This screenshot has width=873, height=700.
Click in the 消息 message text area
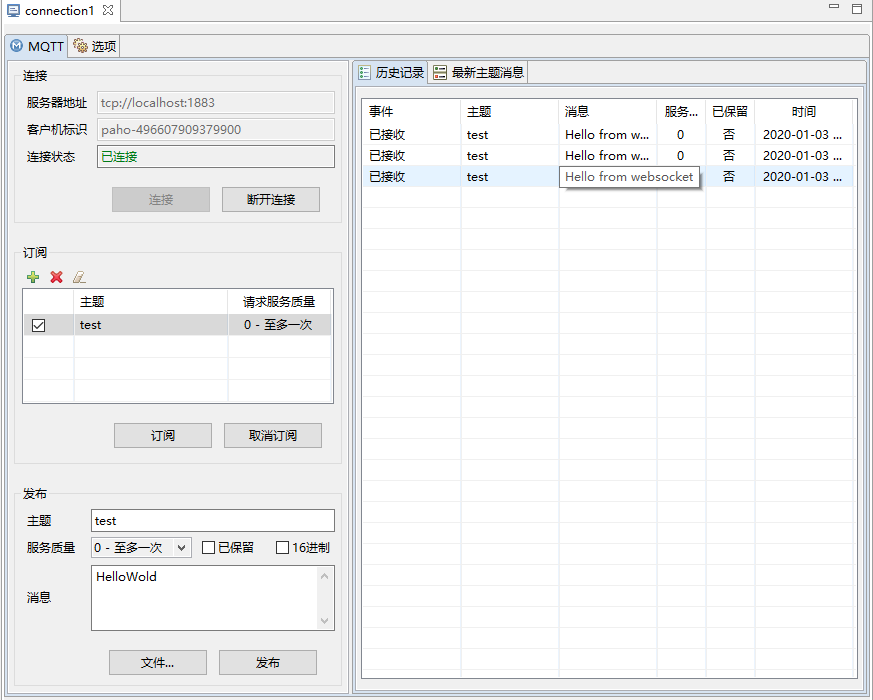[204, 598]
